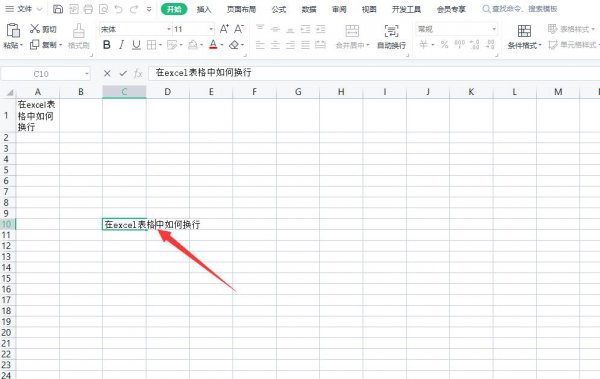600x379 pixels.
Task: Click the Save icon in quick access toolbar
Action: [58, 9]
